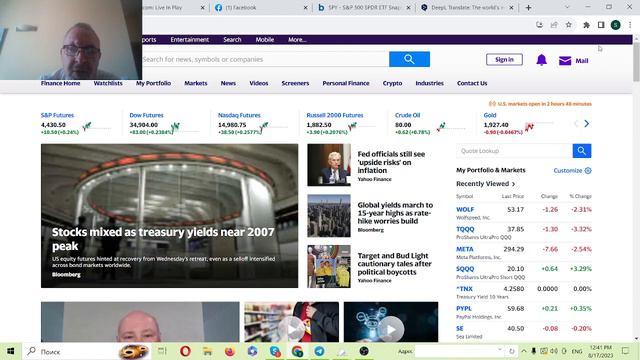
Task: Click the Customize link
Action: pos(568,171)
